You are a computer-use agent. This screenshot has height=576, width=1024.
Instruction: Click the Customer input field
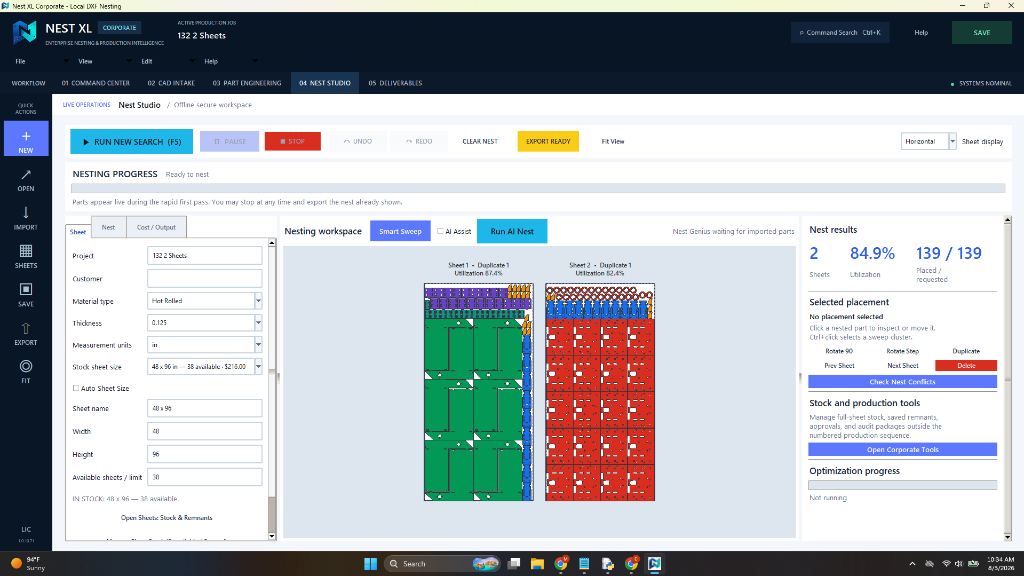(x=204, y=279)
